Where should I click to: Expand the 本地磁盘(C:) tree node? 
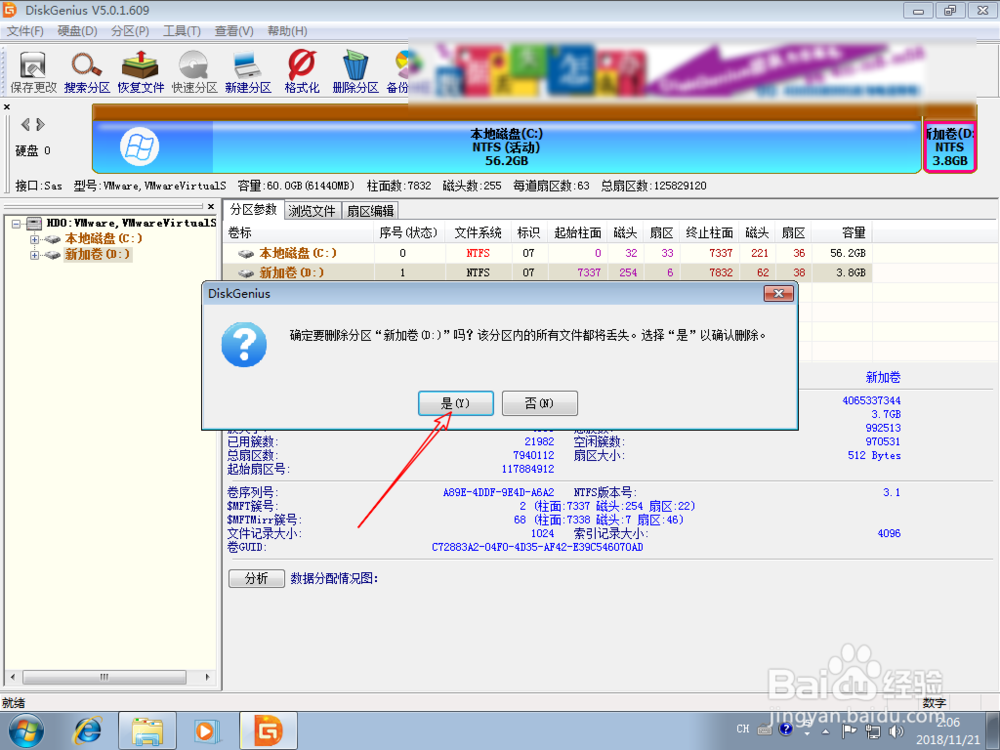pyautogui.click(x=34, y=239)
